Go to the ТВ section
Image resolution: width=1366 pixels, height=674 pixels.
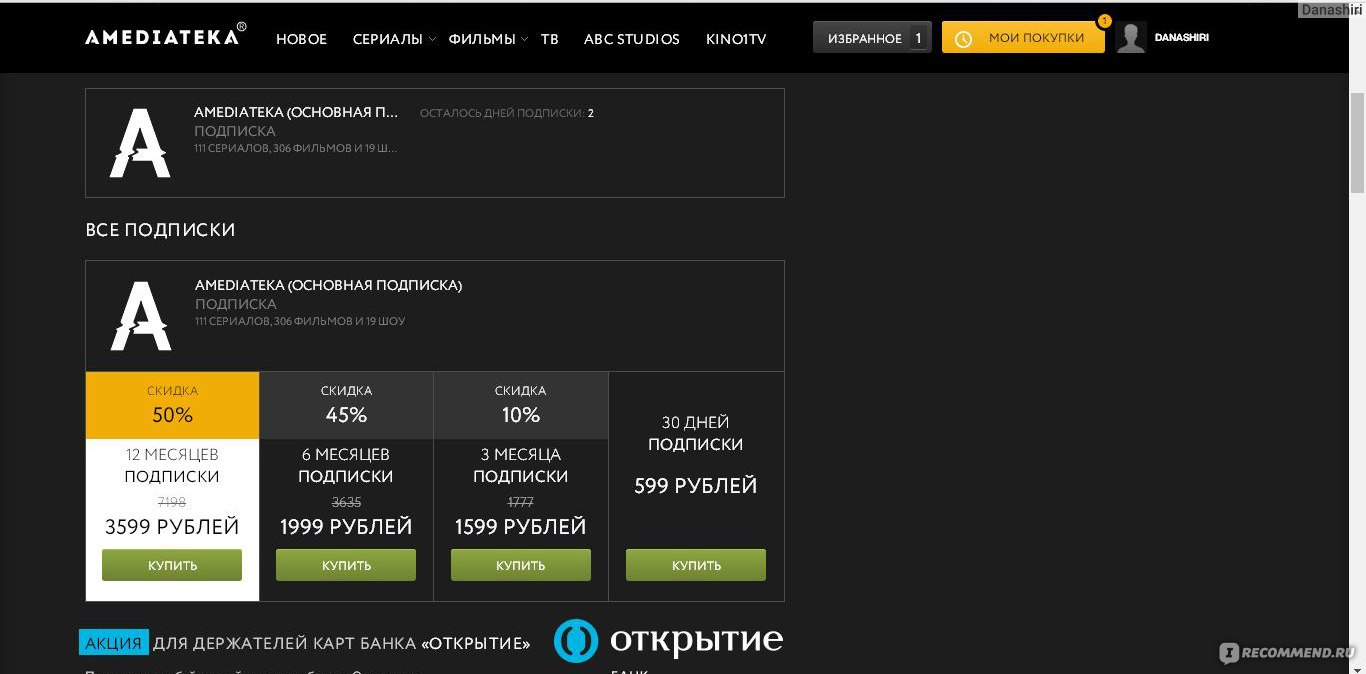click(550, 39)
